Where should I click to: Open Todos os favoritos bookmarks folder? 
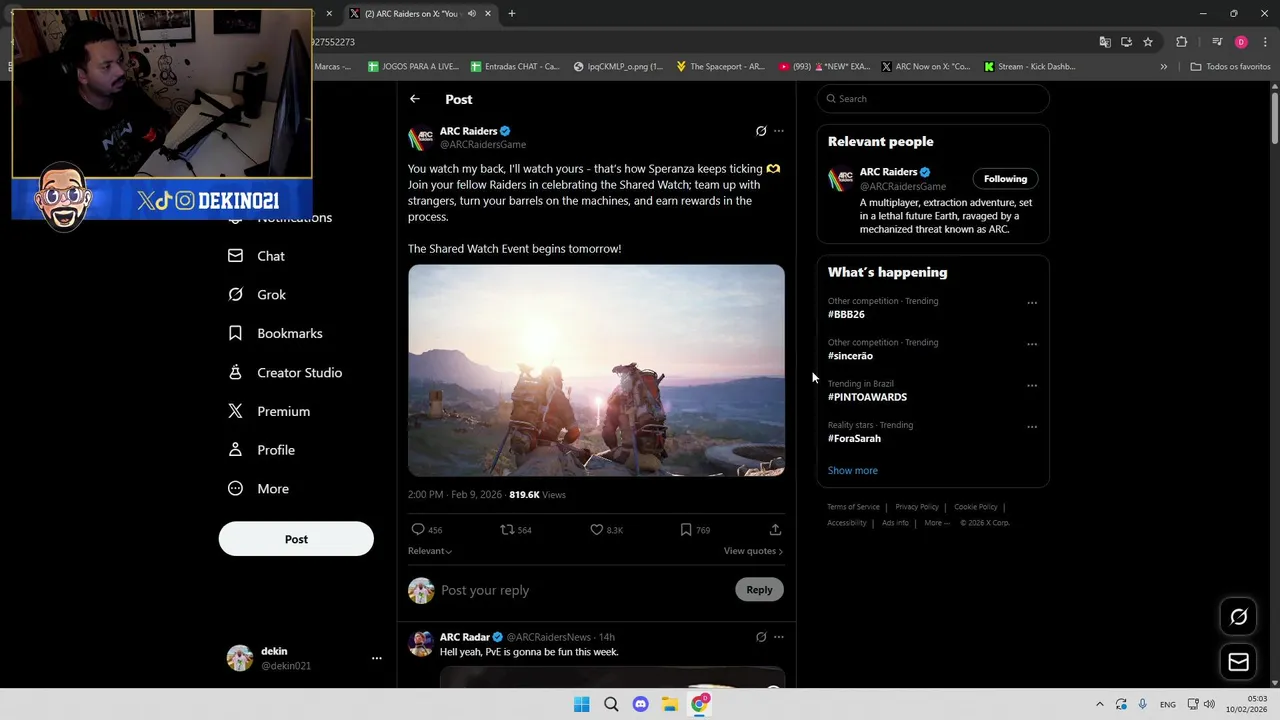click(x=1231, y=67)
